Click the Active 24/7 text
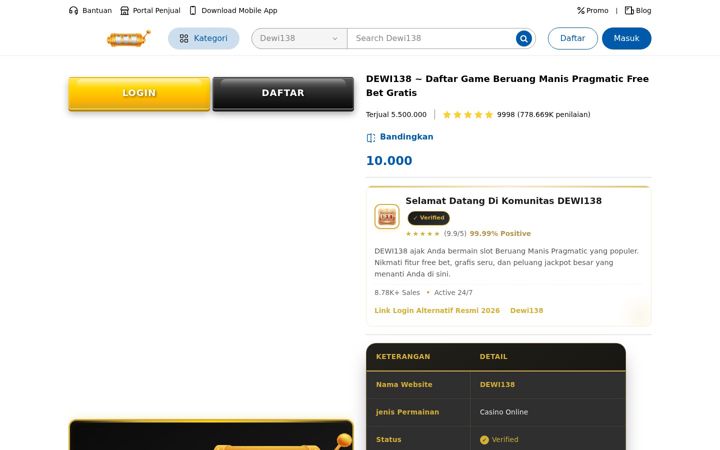Viewport: 720px width, 450px height. tap(453, 292)
